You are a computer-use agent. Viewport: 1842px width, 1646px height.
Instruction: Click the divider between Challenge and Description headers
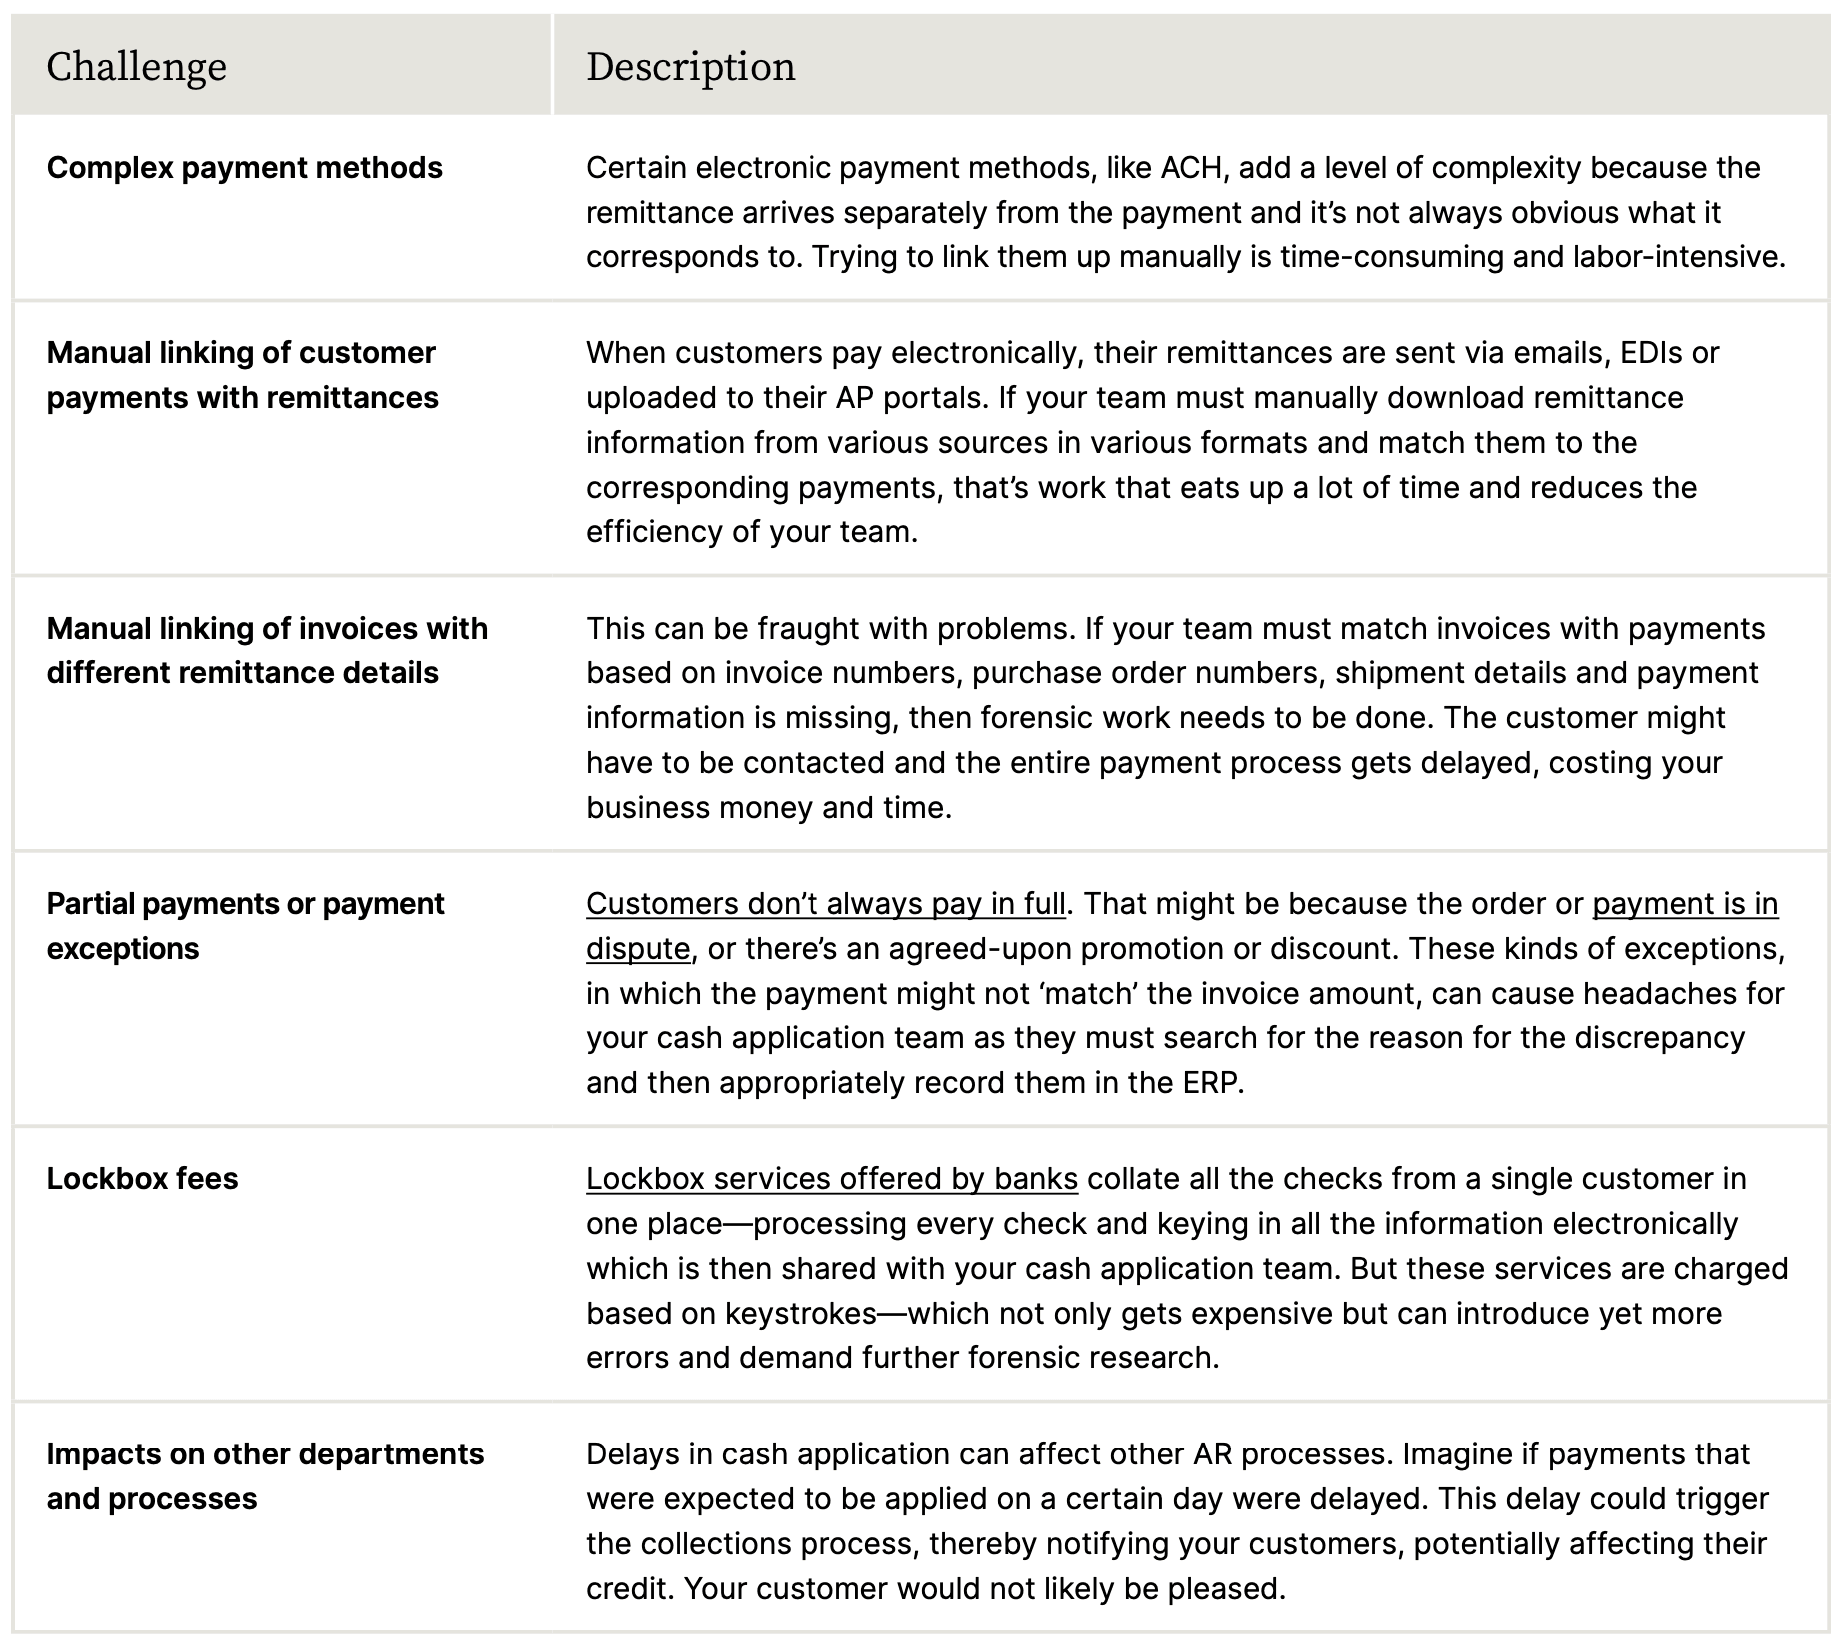click(x=552, y=65)
